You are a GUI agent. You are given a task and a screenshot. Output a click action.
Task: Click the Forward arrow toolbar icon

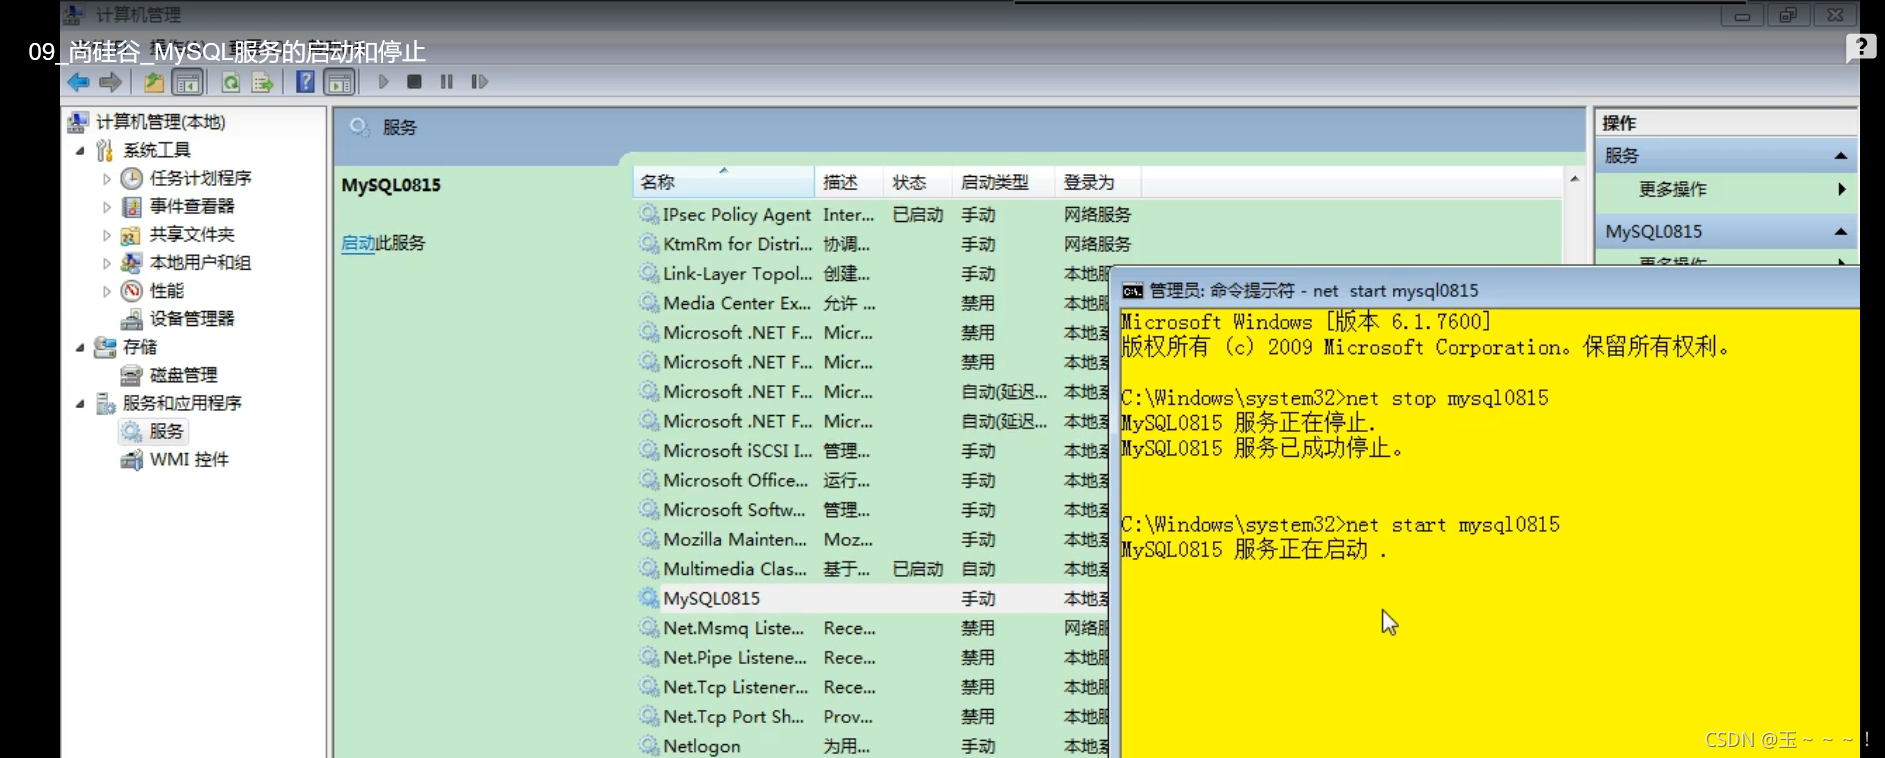[111, 82]
